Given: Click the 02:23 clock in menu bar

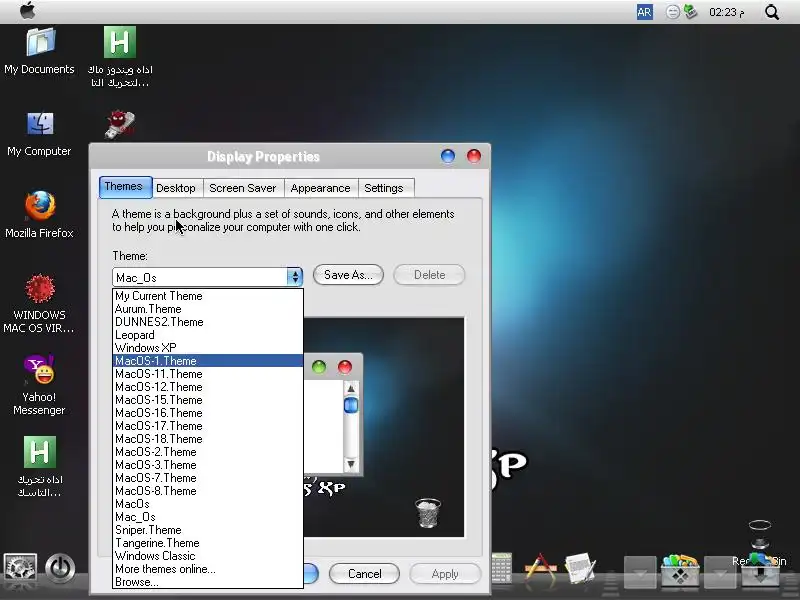Looking at the screenshot, I should (x=726, y=12).
